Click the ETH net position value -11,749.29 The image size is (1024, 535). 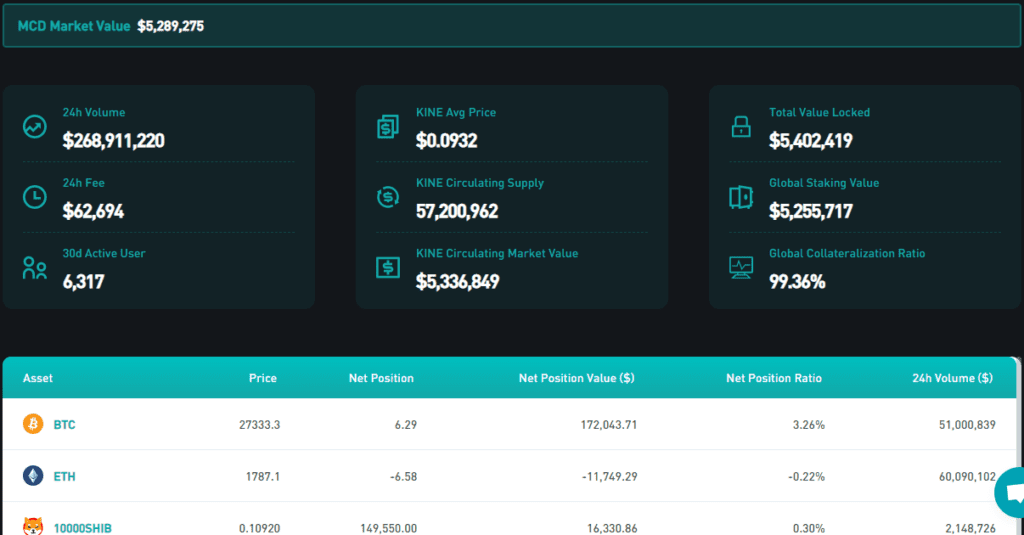point(610,477)
